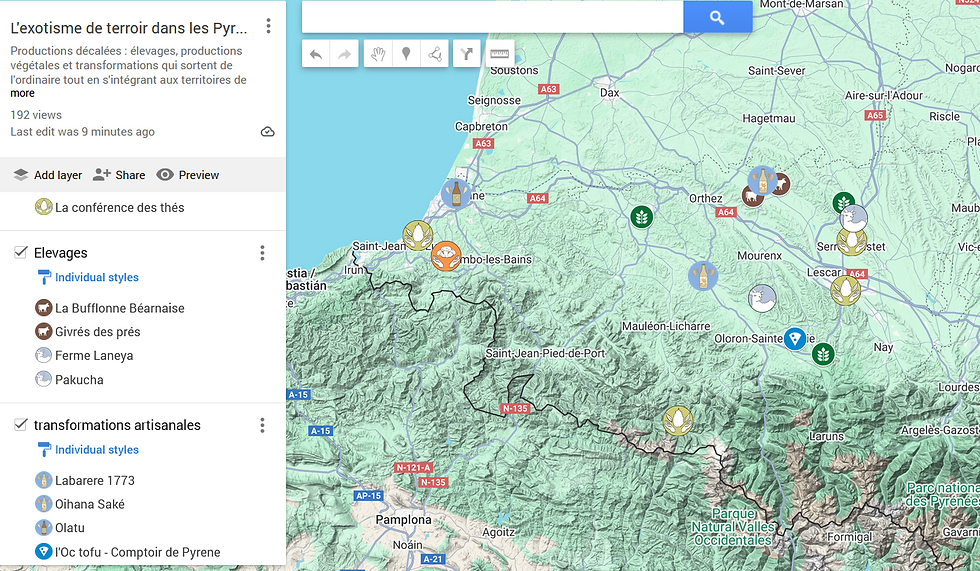
Task: Select the add marker tool
Action: [406, 54]
